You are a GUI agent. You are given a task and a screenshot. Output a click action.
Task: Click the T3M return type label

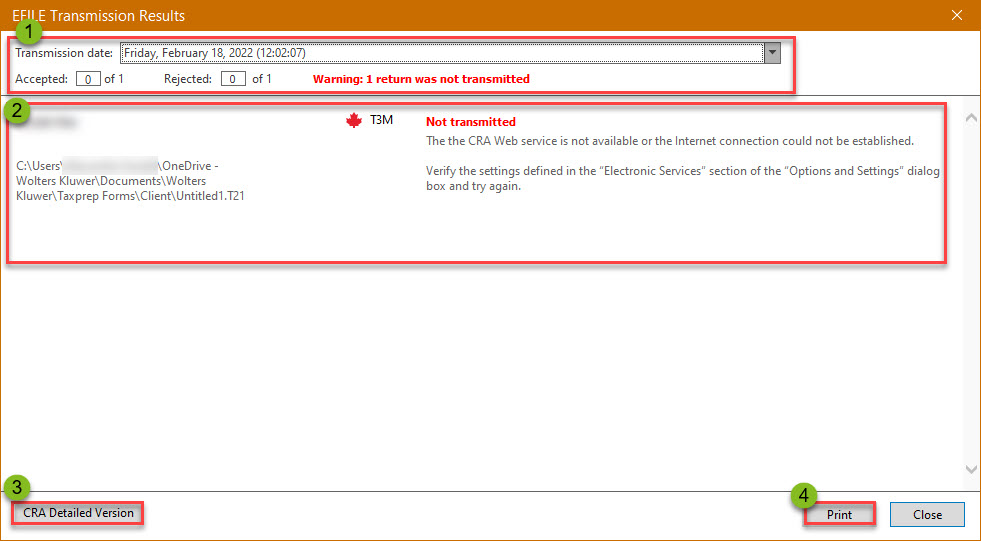382,121
